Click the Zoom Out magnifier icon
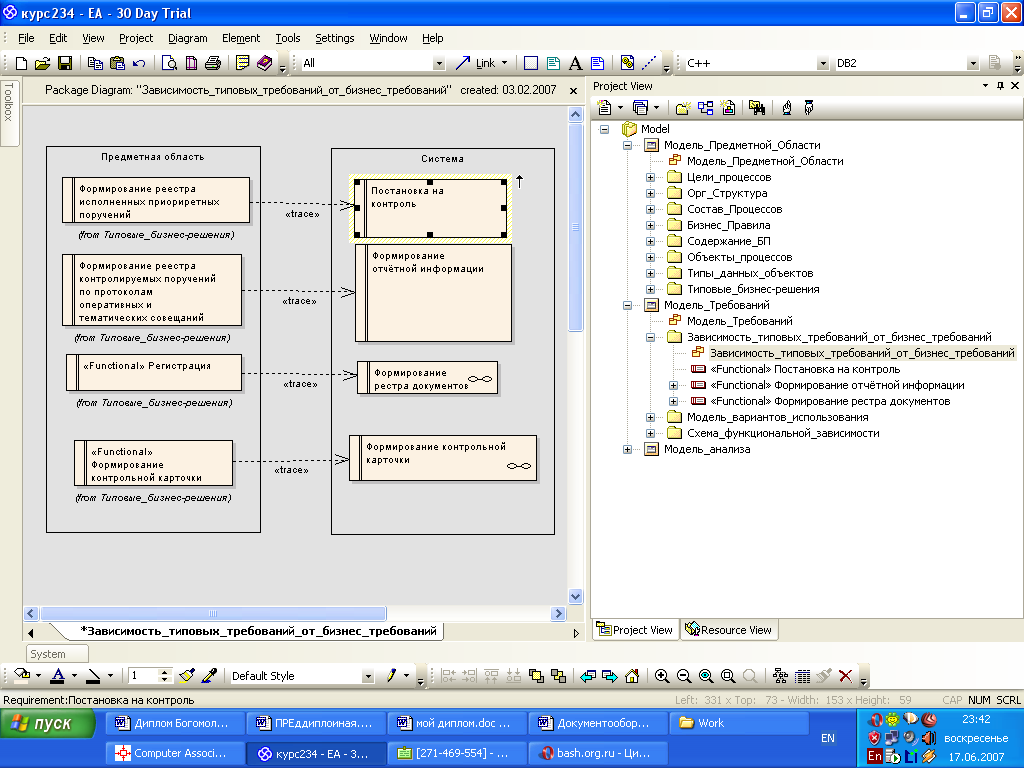This screenshot has height=768, width=1024. [x=684, y=676]
